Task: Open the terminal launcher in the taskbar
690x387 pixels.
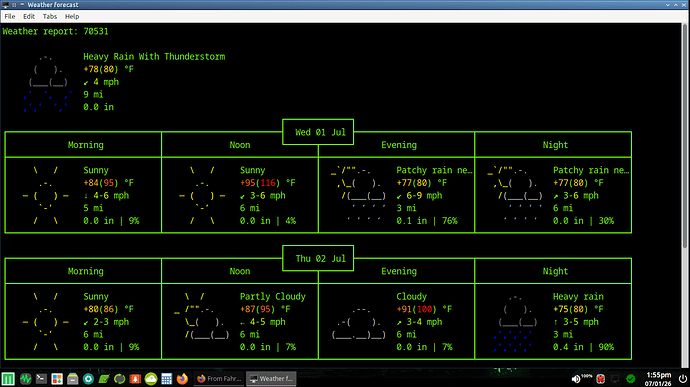Action: tap(41, 379)
